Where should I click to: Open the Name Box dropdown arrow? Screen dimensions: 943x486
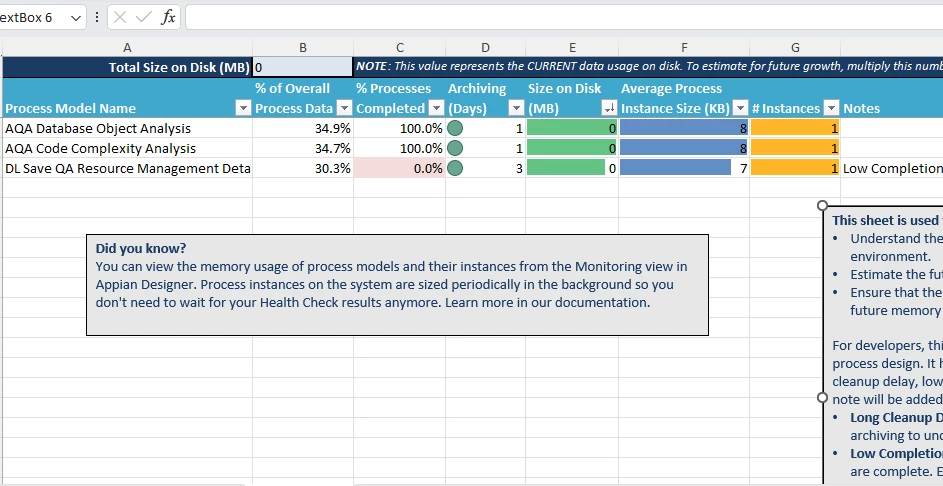pyautogui.click(x=76, y=18)
